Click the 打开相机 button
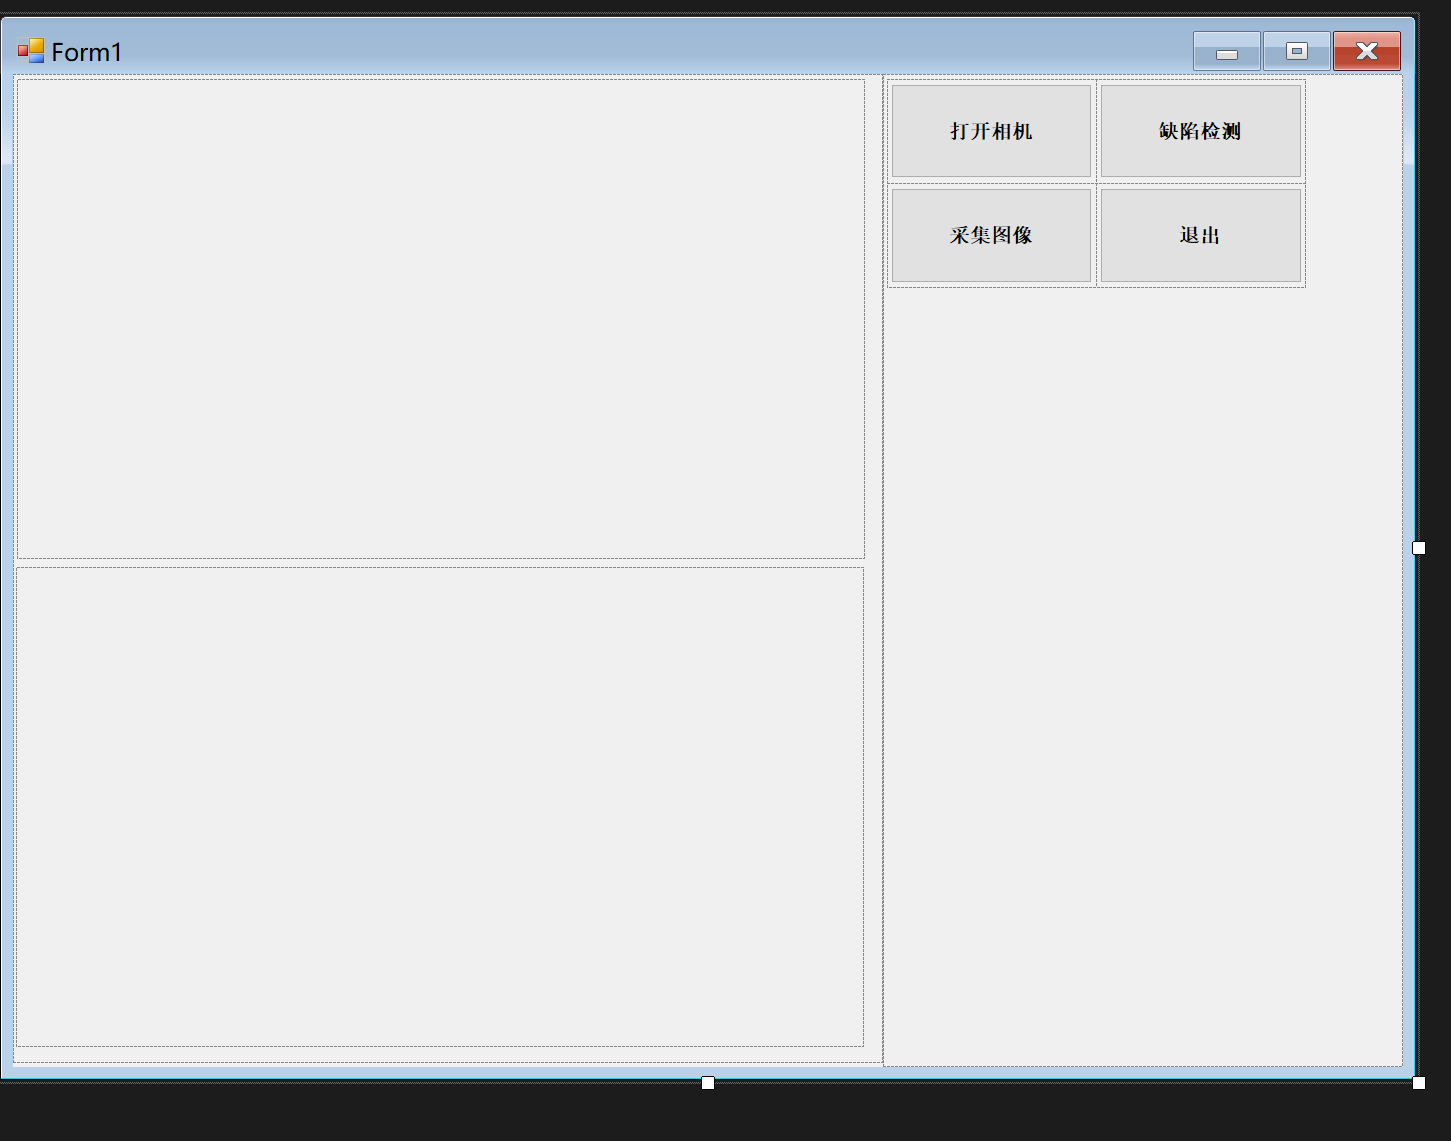1451x1141 pixels. (991, 131)
